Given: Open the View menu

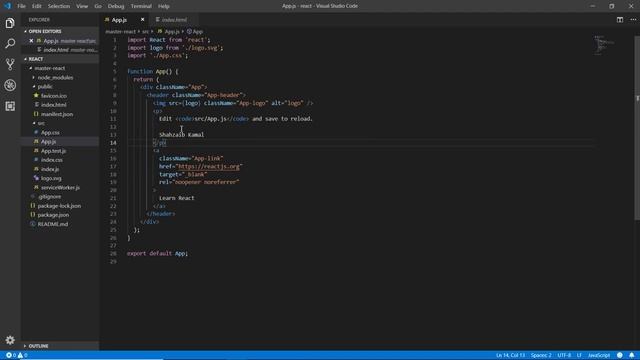Looking at the screenshot, I should (x=82, y=6).
